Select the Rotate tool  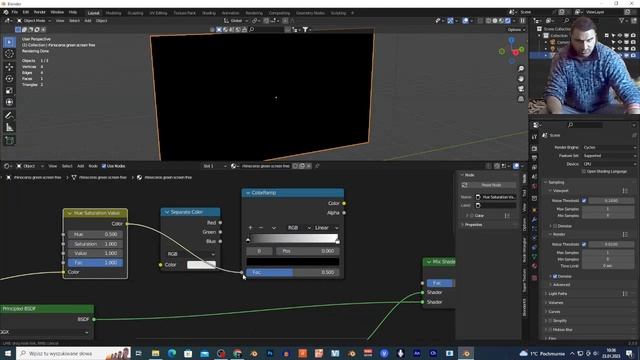point(9,78)
